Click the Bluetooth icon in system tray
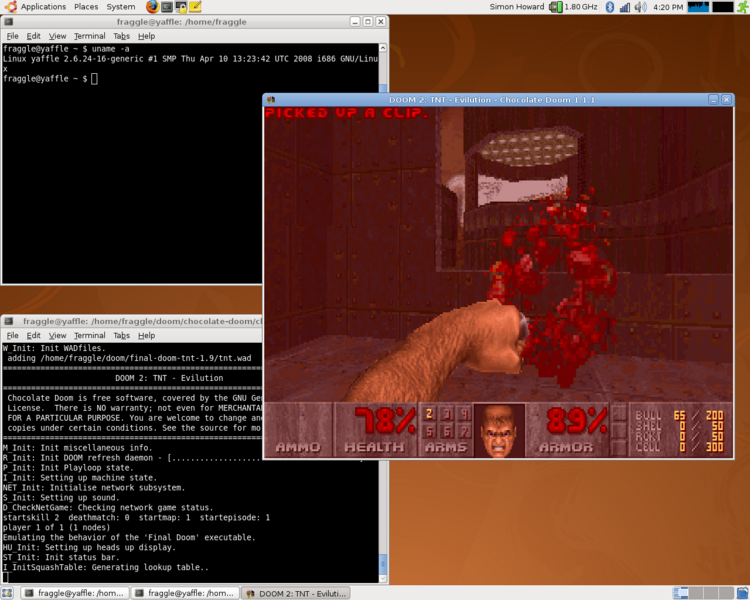Viewport: 750px width, 600px height. pos(609,7)
